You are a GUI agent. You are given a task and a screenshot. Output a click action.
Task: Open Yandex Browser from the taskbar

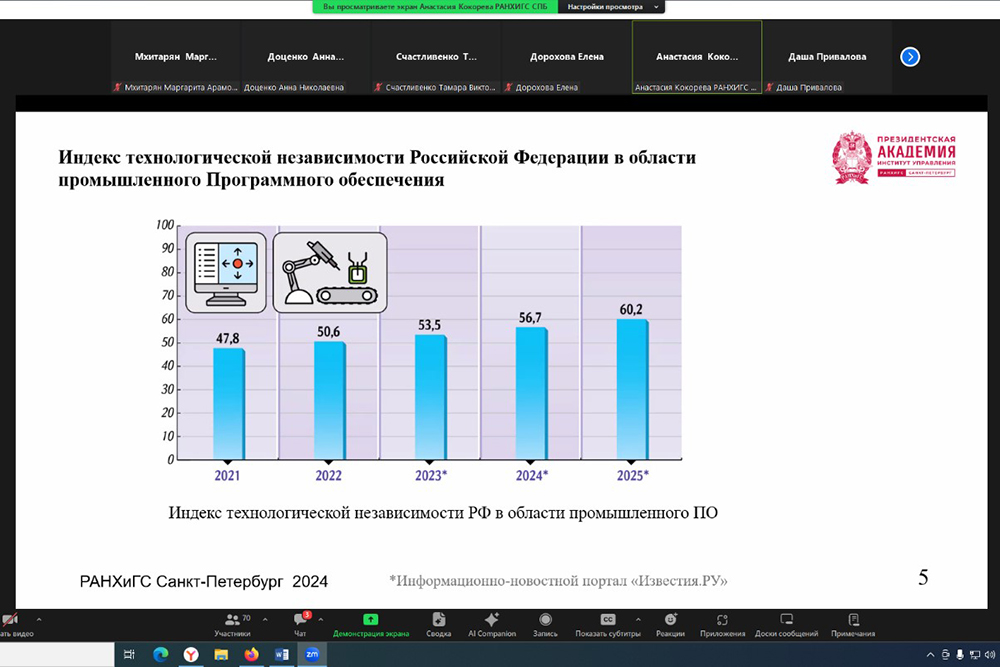(x=191, y=654)
